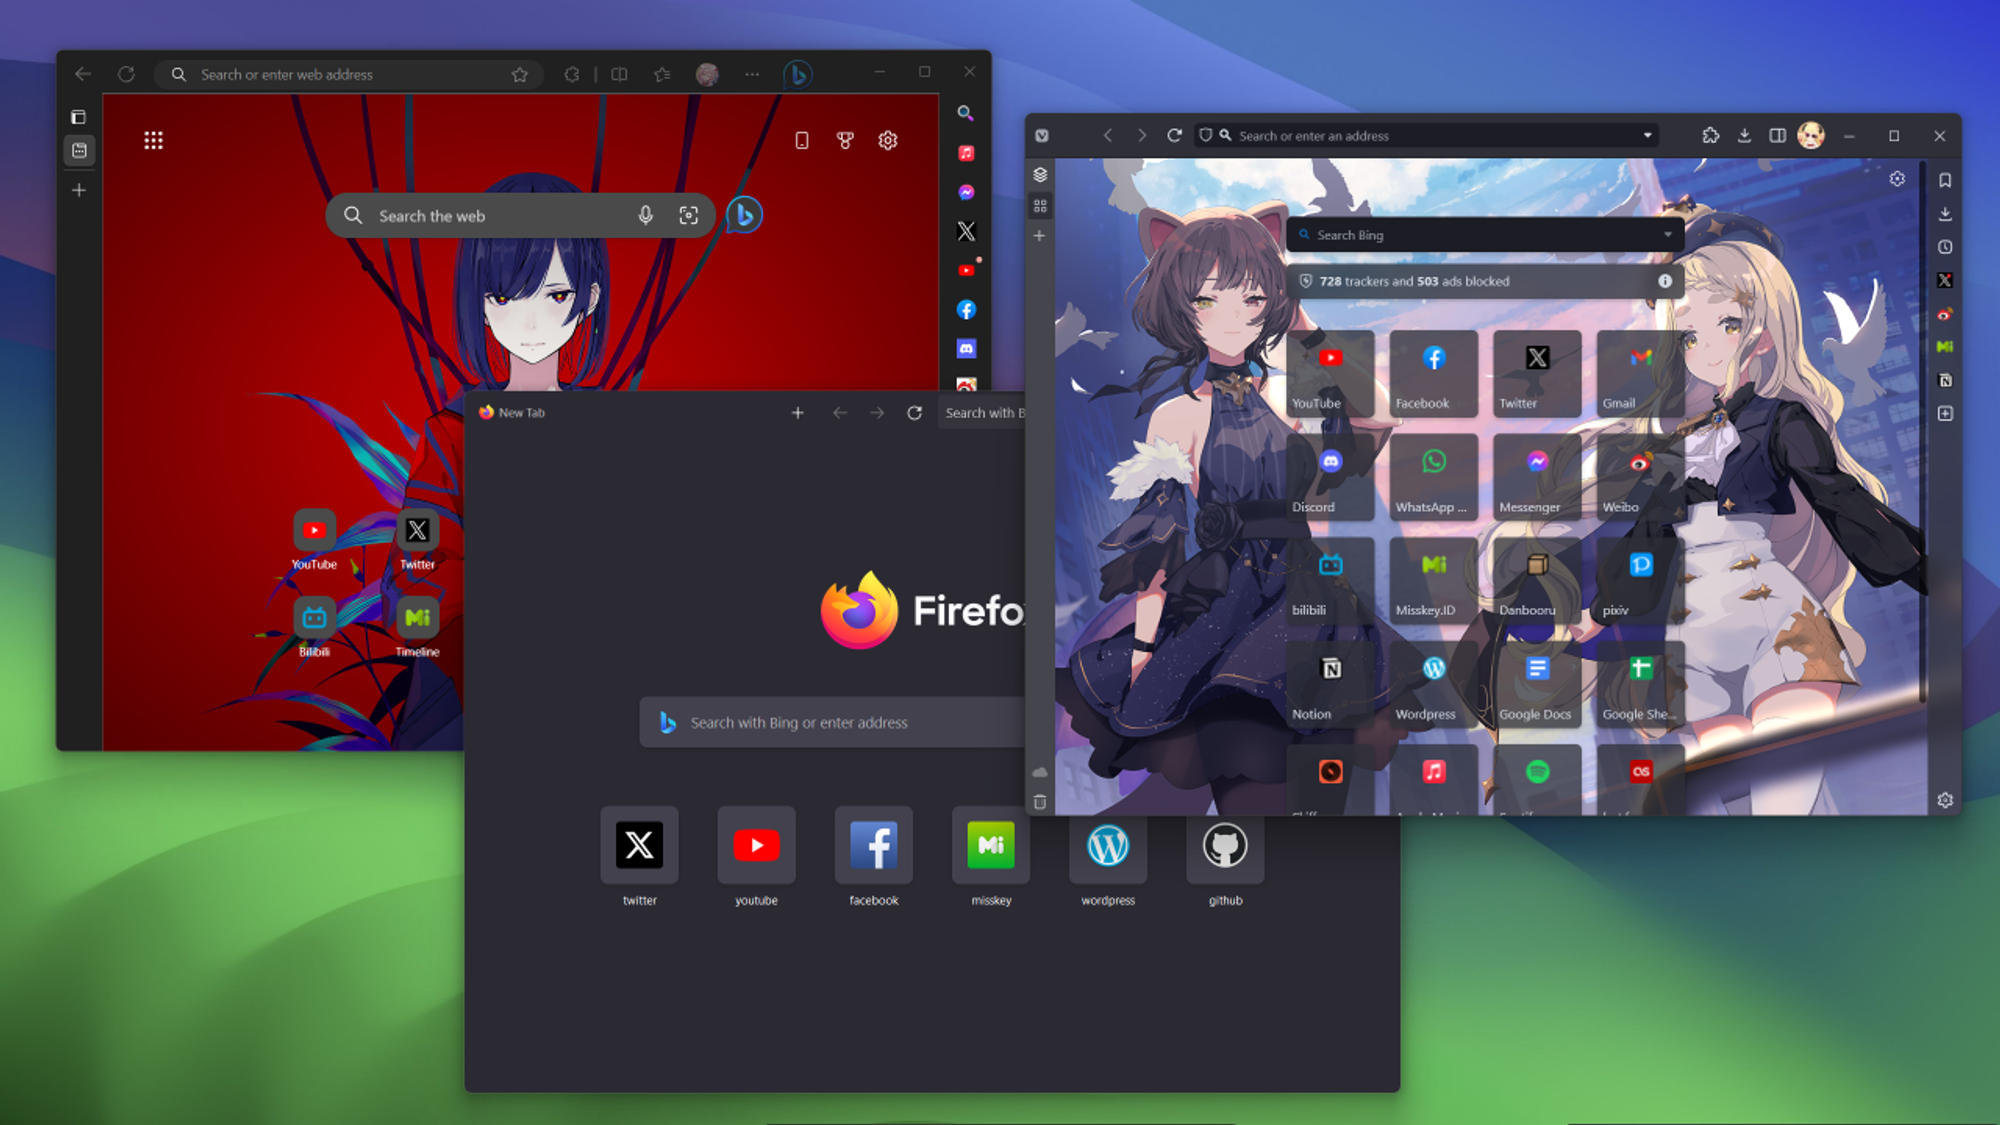Open X icon in Edge right sidebar
This screenshot has width=2000, height=1125.
(966, 231)
